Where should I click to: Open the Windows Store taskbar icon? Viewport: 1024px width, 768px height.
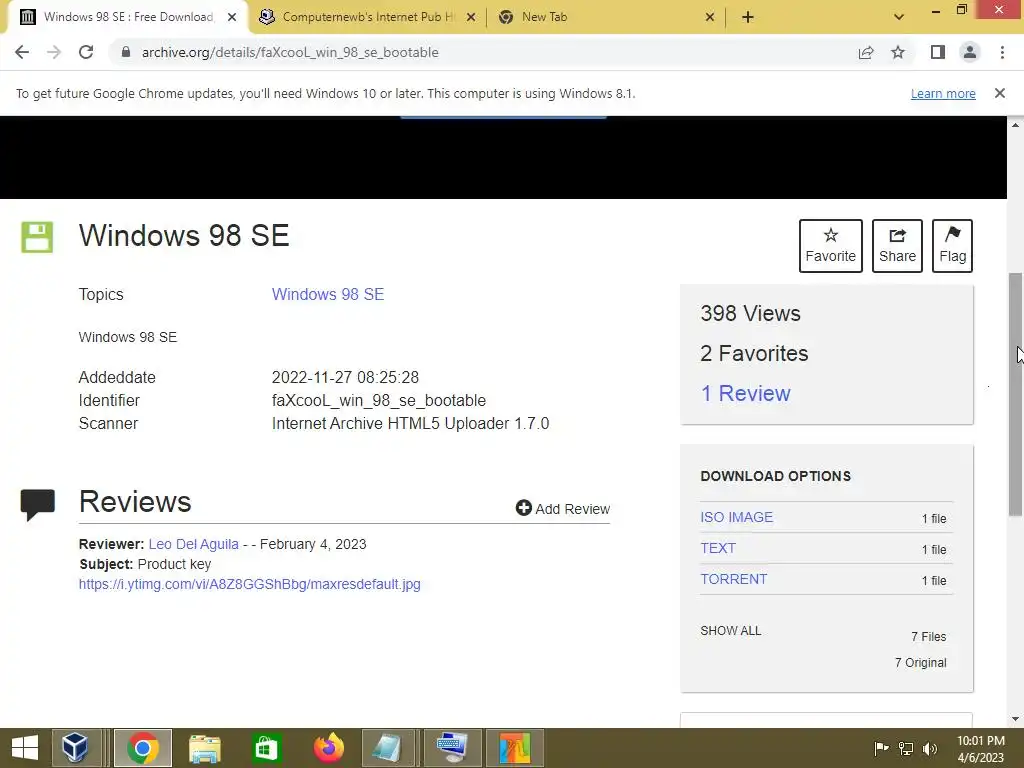266,748
